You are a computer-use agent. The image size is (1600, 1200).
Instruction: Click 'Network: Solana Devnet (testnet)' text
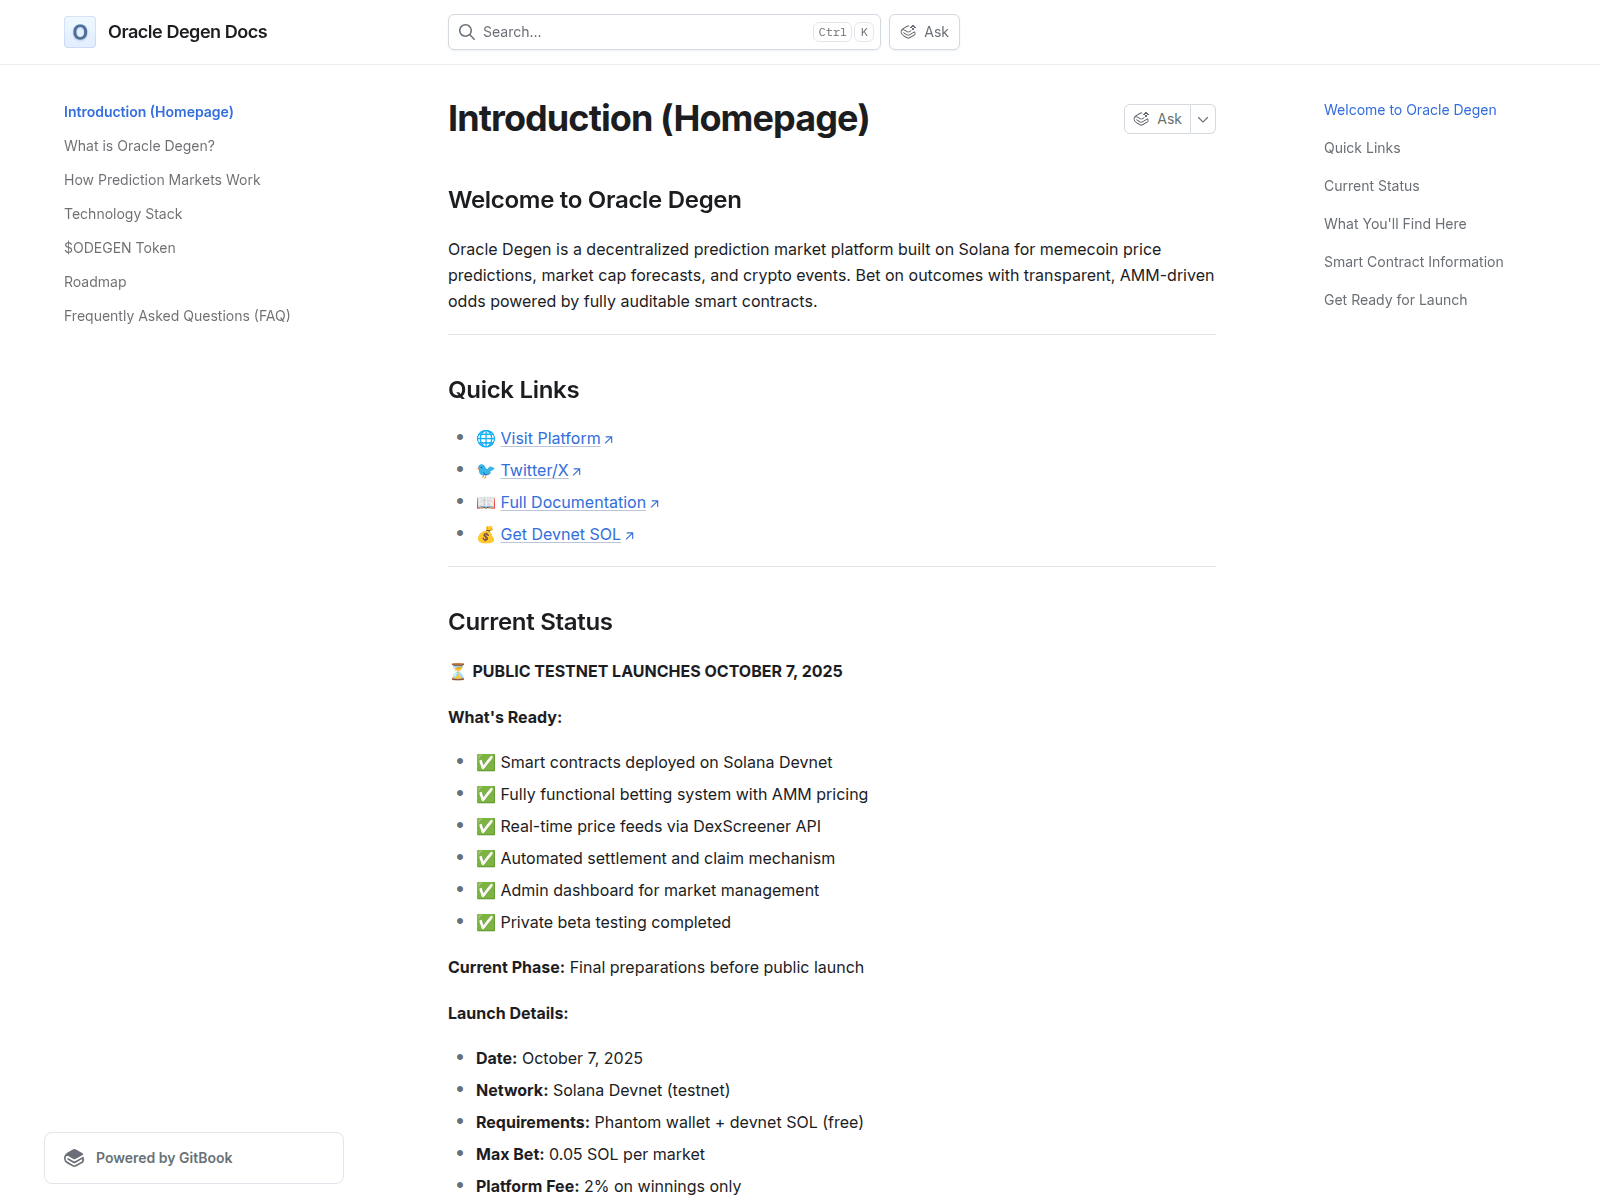pyautogui.click(x=603, y=1090)
